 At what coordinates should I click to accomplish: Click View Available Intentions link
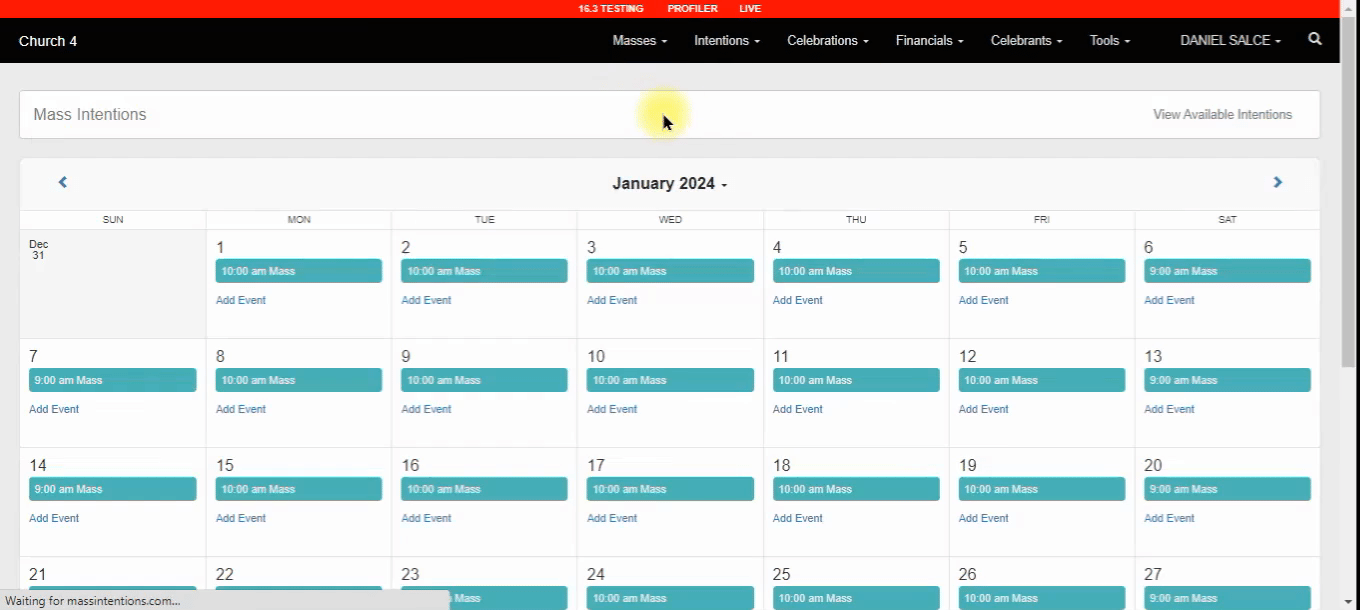1222,114
